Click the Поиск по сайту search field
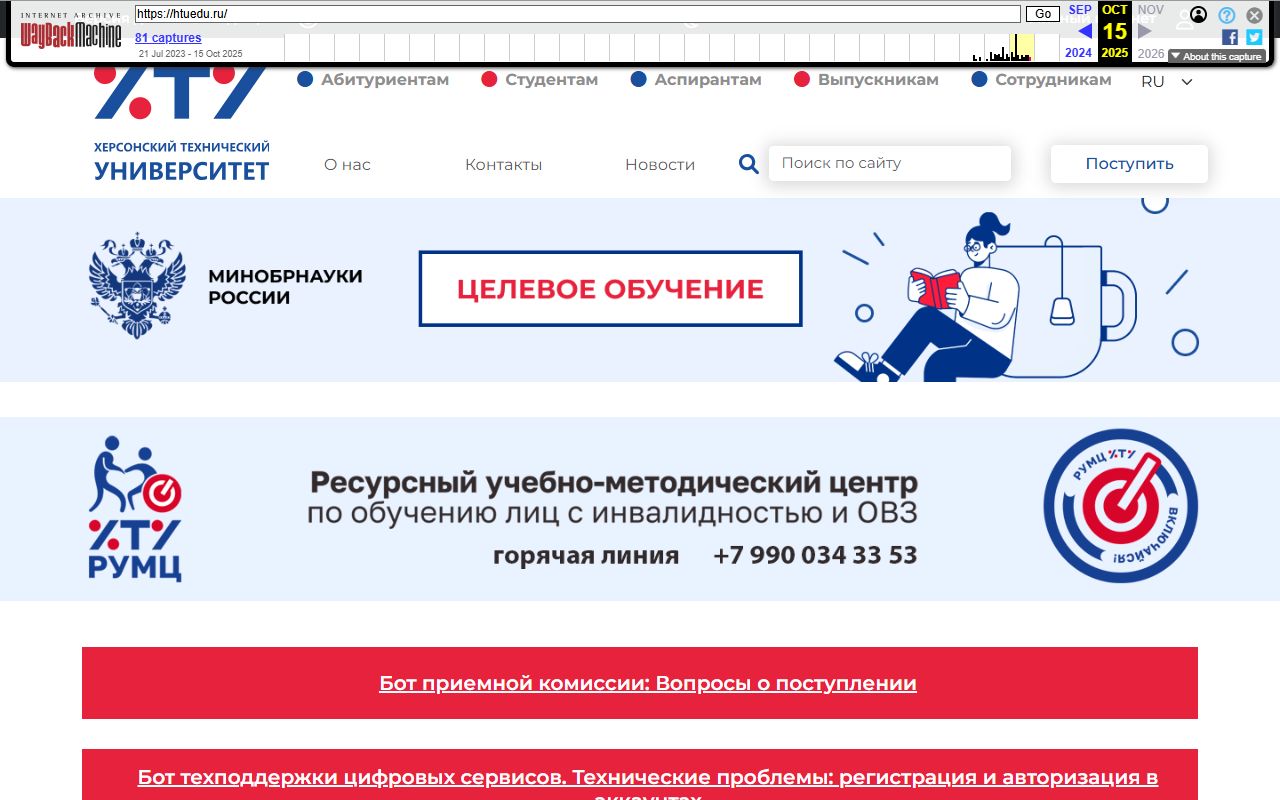The image size is (1280, 800). [x=890, y=163]
